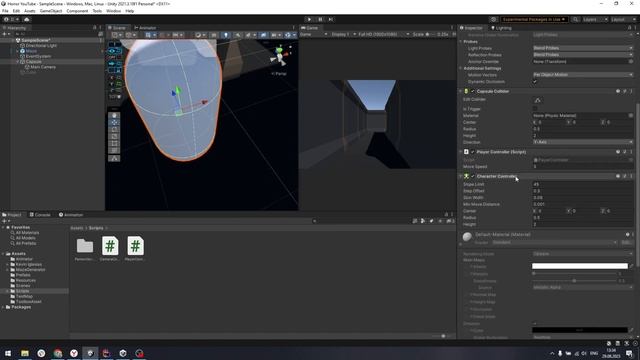Select the custom editor tools icon
The height and width of the screenshot is (360, 640).
coord(114,158)
